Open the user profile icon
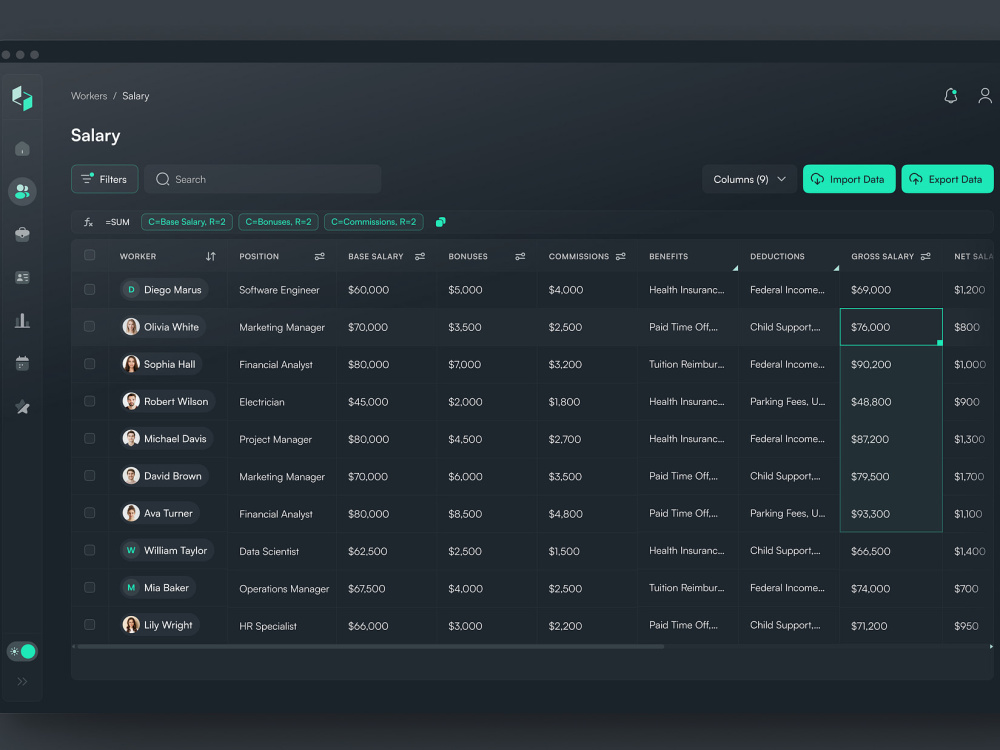The width and height of the screenshot is (1000, 750). tap(985, 96)
